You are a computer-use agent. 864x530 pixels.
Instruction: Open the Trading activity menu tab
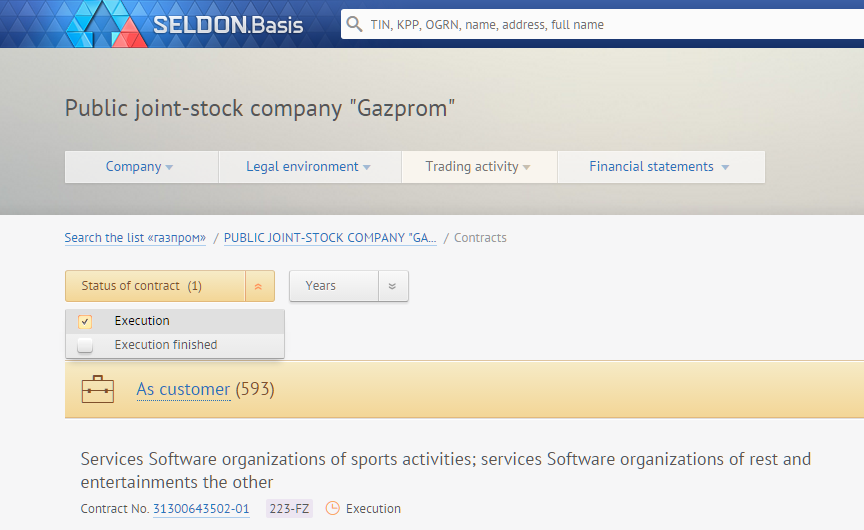479,167
